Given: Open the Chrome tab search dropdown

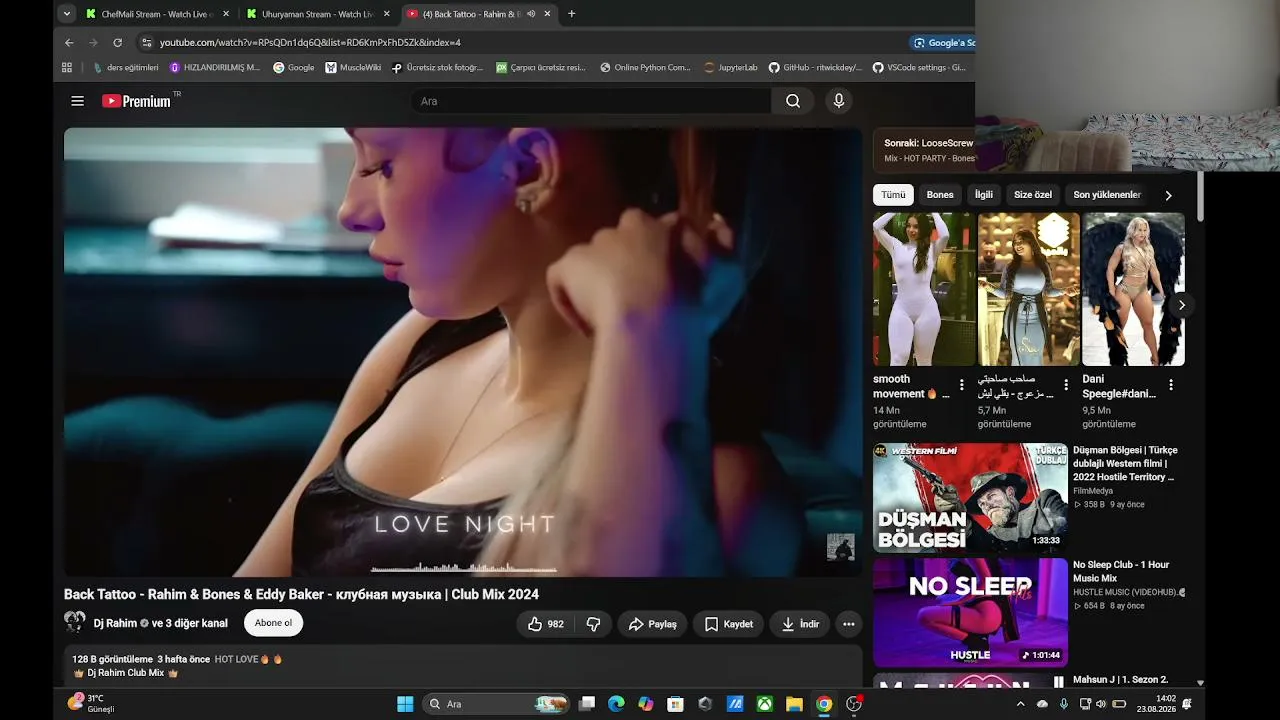Looking at the screenshot, I should pos(66,14).
